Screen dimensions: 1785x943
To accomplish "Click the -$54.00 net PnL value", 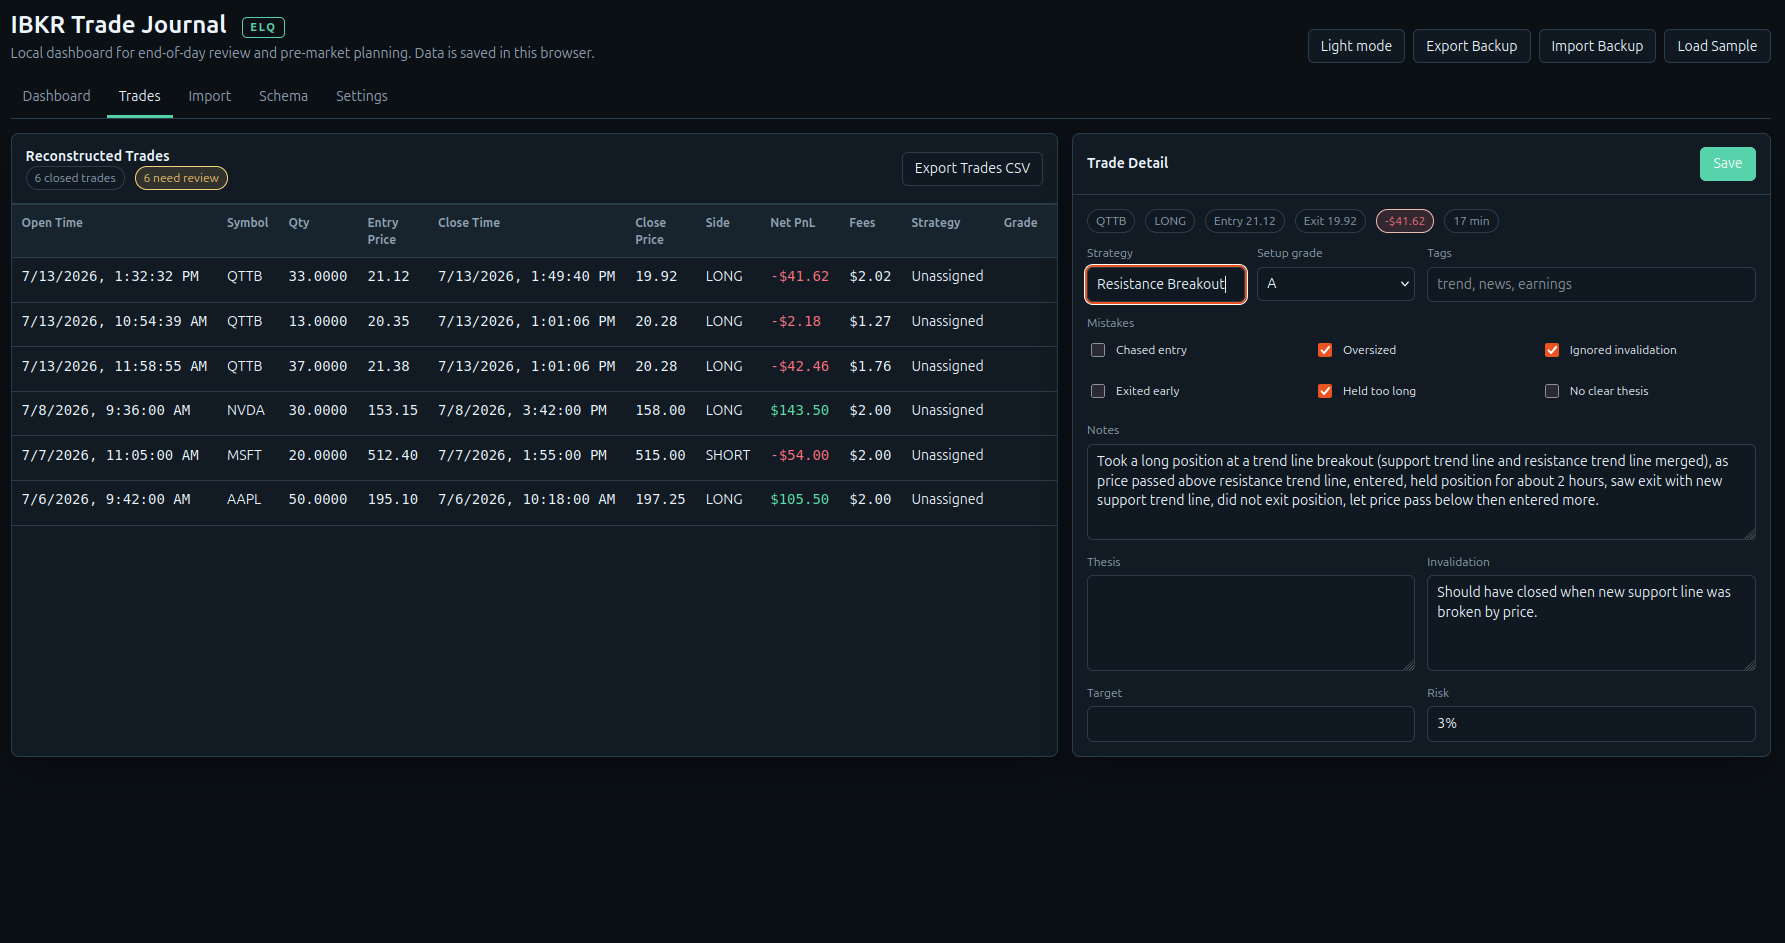I will point(799,456).
